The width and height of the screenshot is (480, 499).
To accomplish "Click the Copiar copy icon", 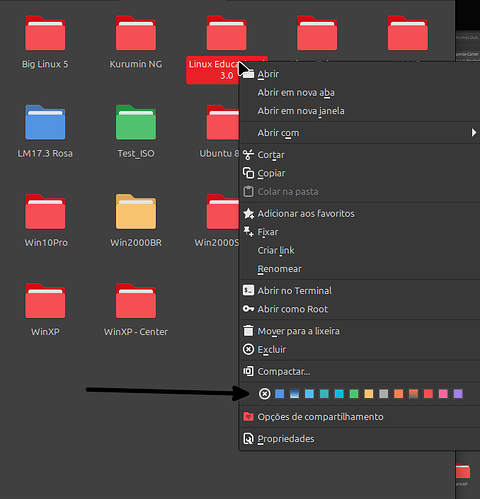I will click(248, 173).
